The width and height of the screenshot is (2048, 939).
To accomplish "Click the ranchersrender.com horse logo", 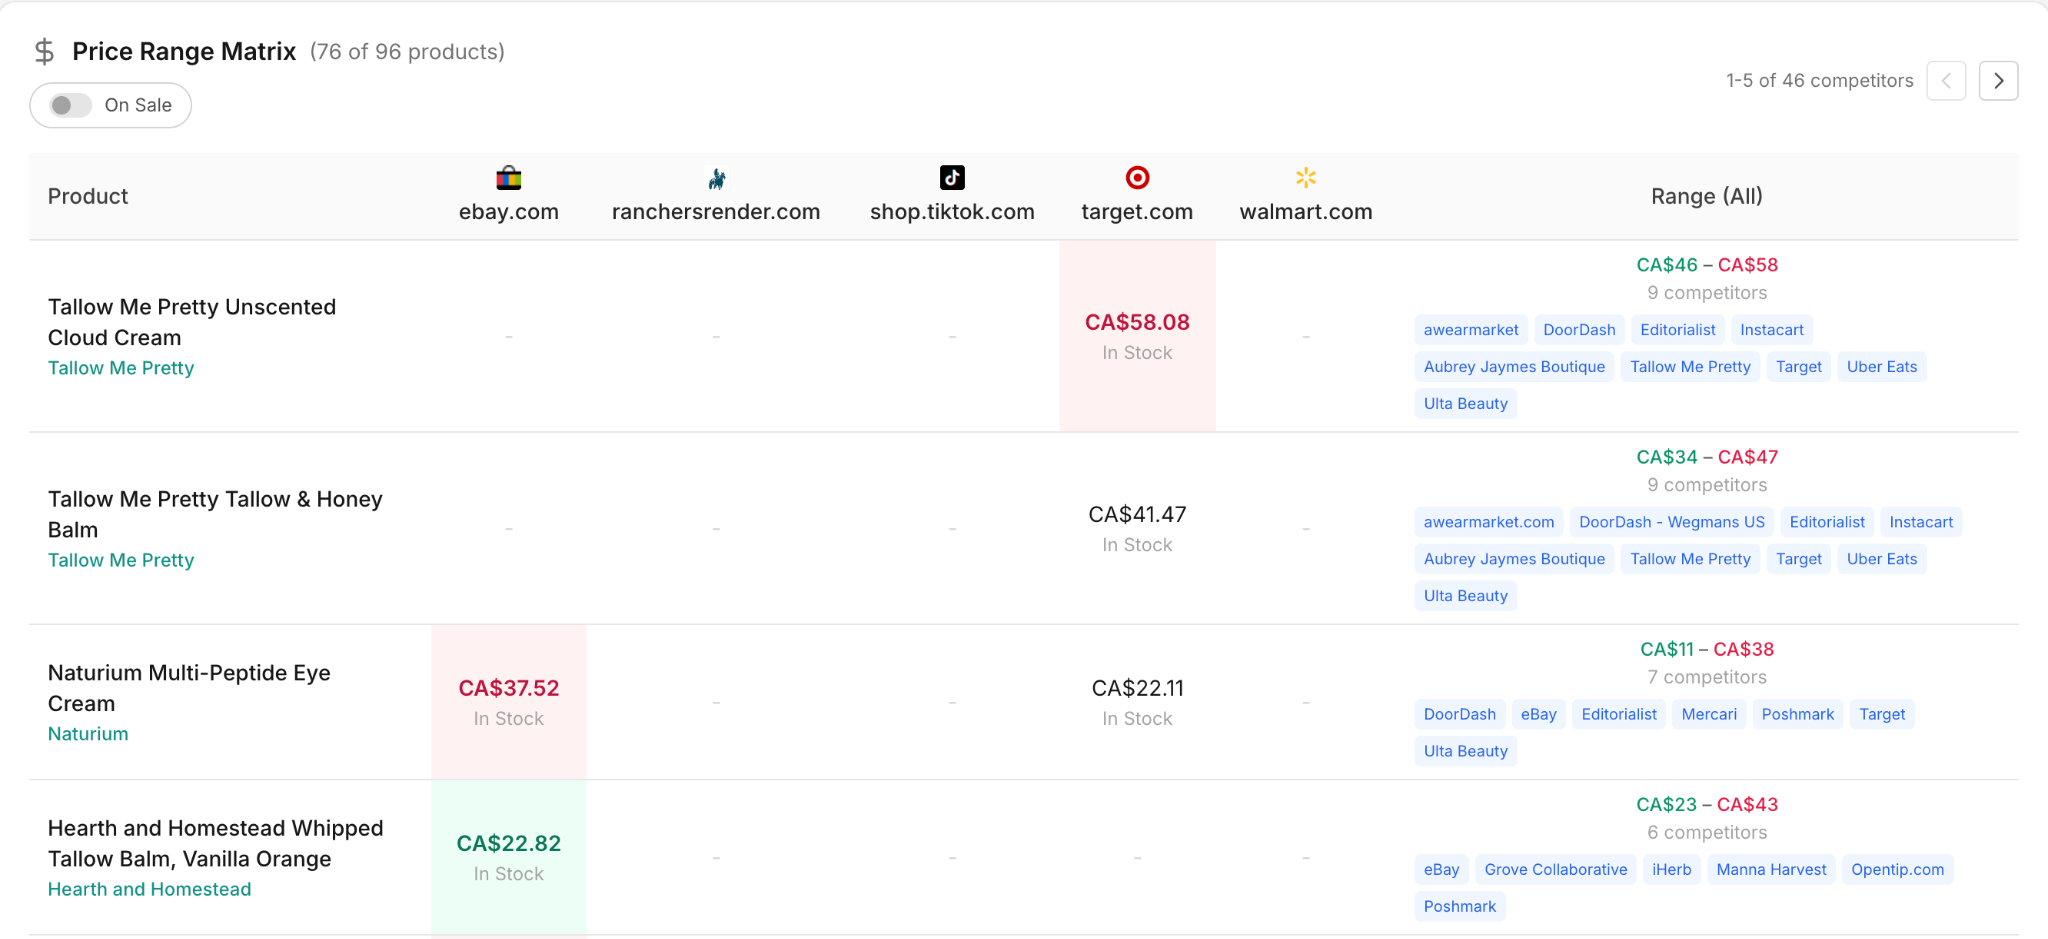I will [716, 178].
